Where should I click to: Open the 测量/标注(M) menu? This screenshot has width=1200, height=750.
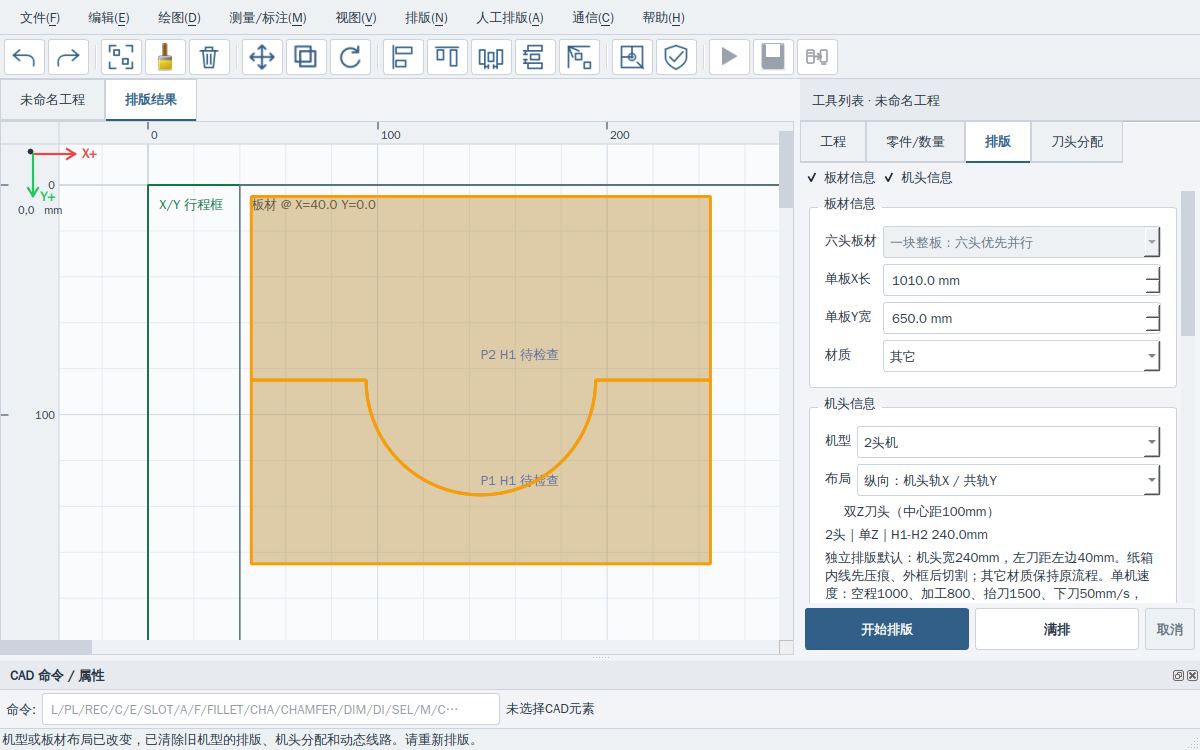coord(268,18)
